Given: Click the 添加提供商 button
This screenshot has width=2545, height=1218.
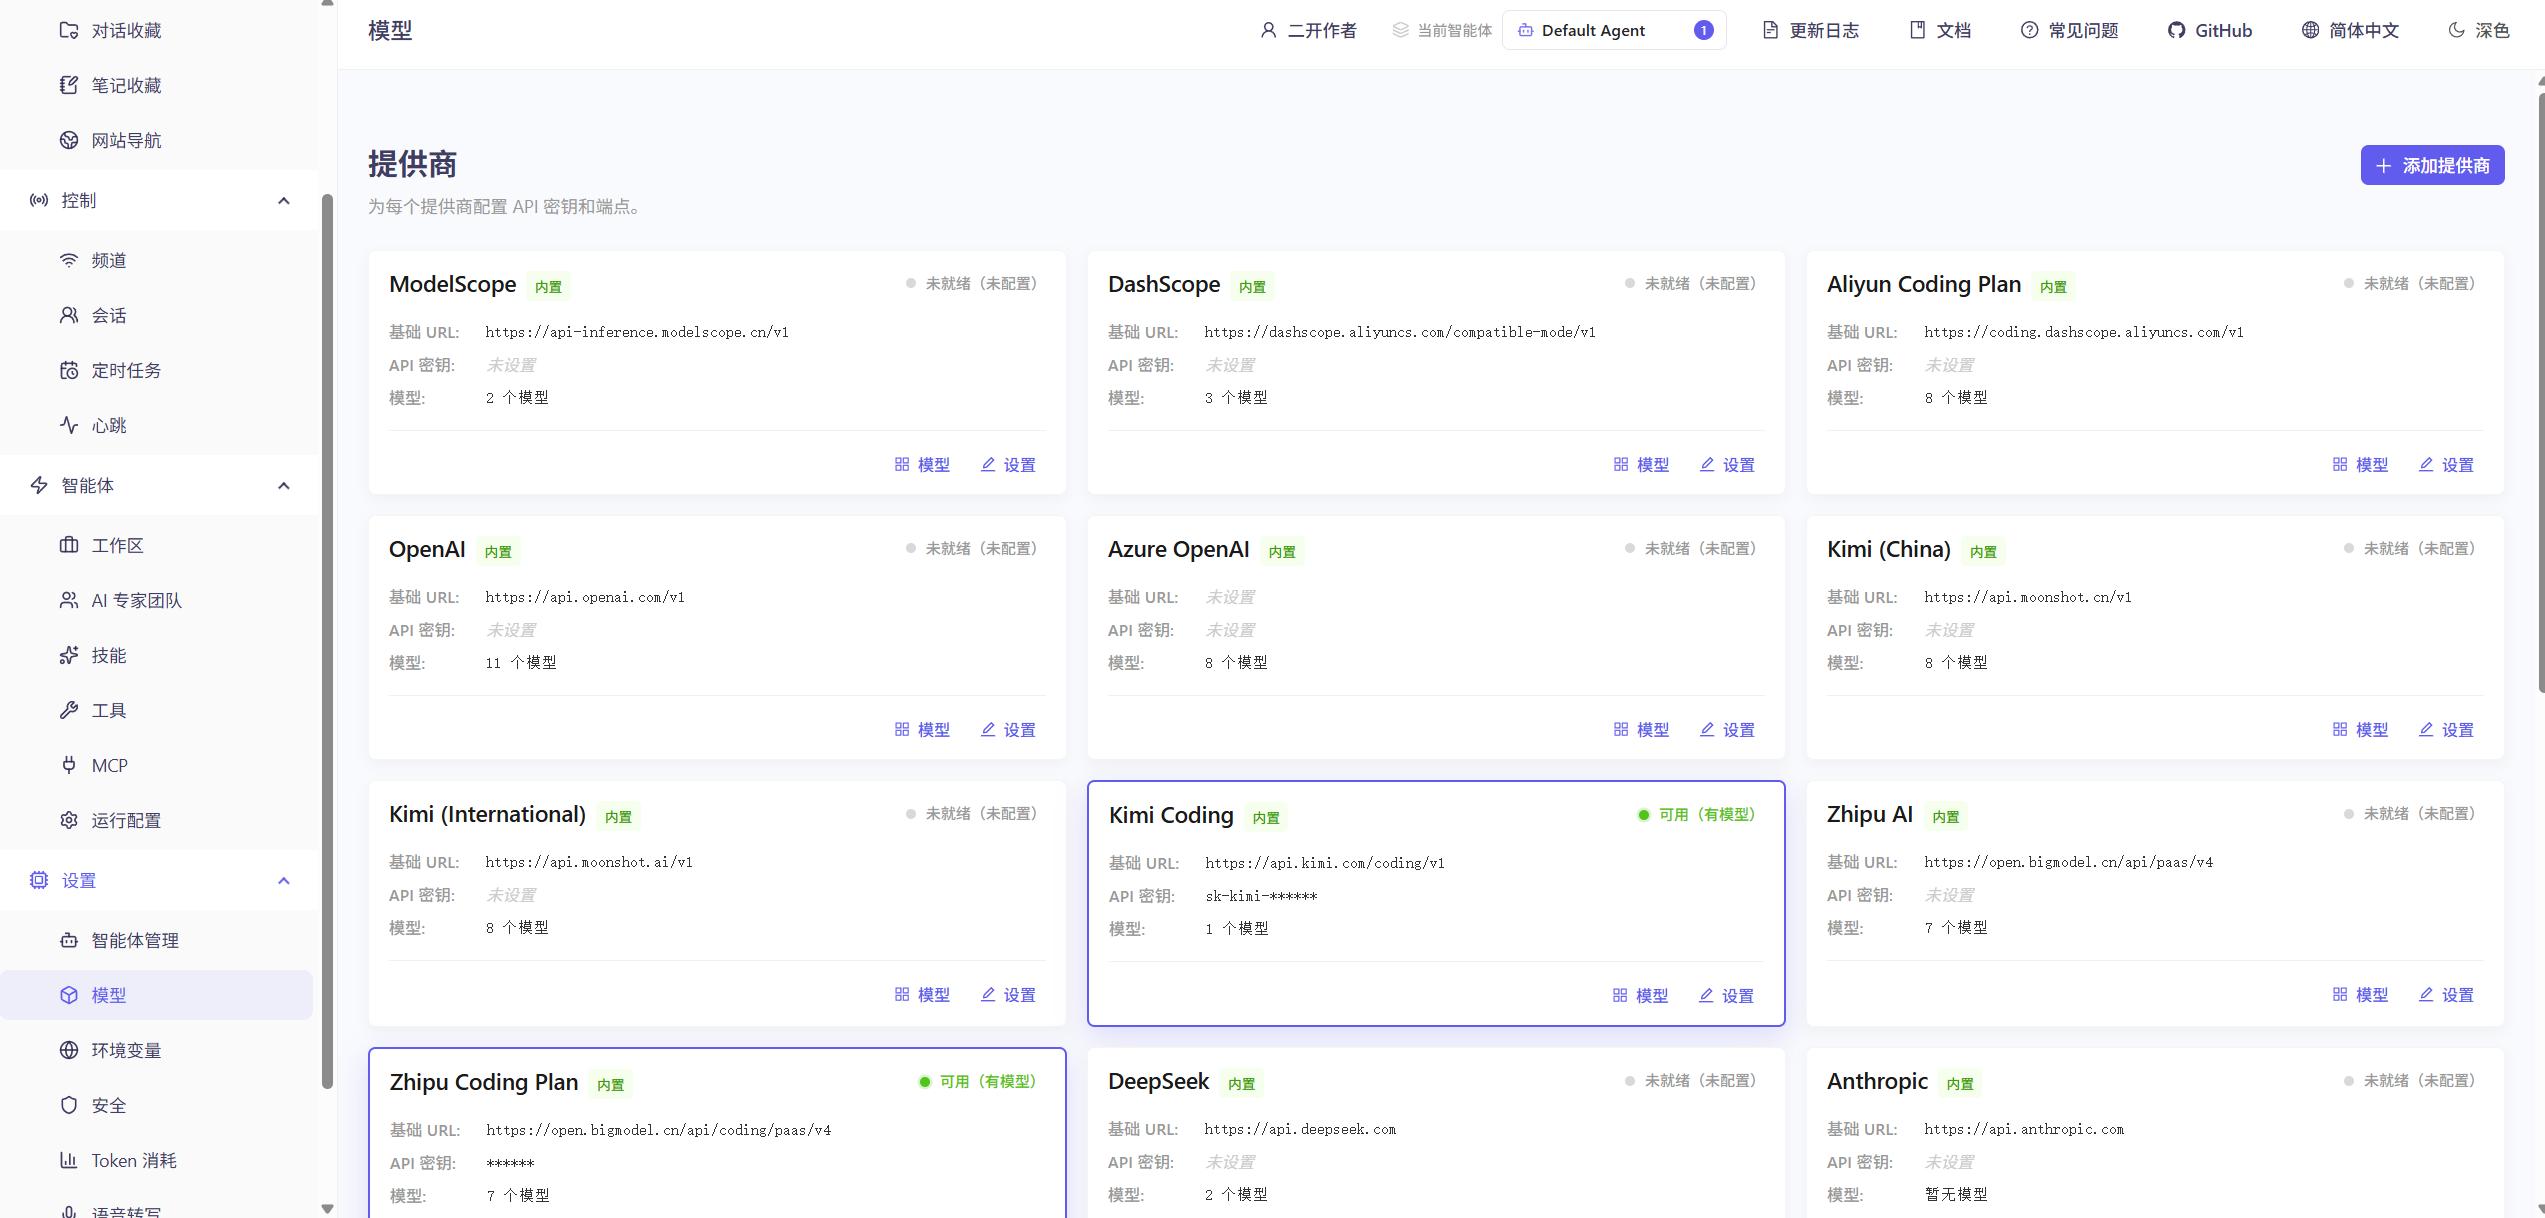Looking at the screenshot, I should pos(2432,165).
